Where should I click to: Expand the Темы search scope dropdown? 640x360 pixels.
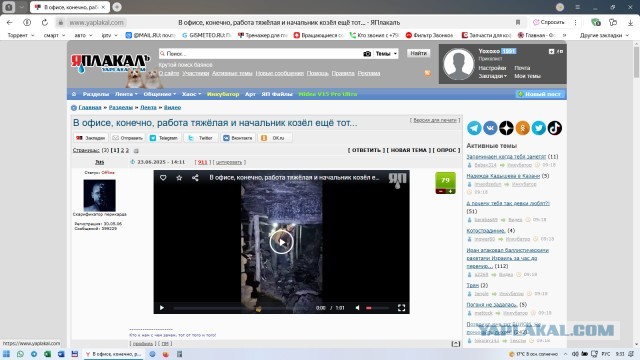[x=386, y=53]
